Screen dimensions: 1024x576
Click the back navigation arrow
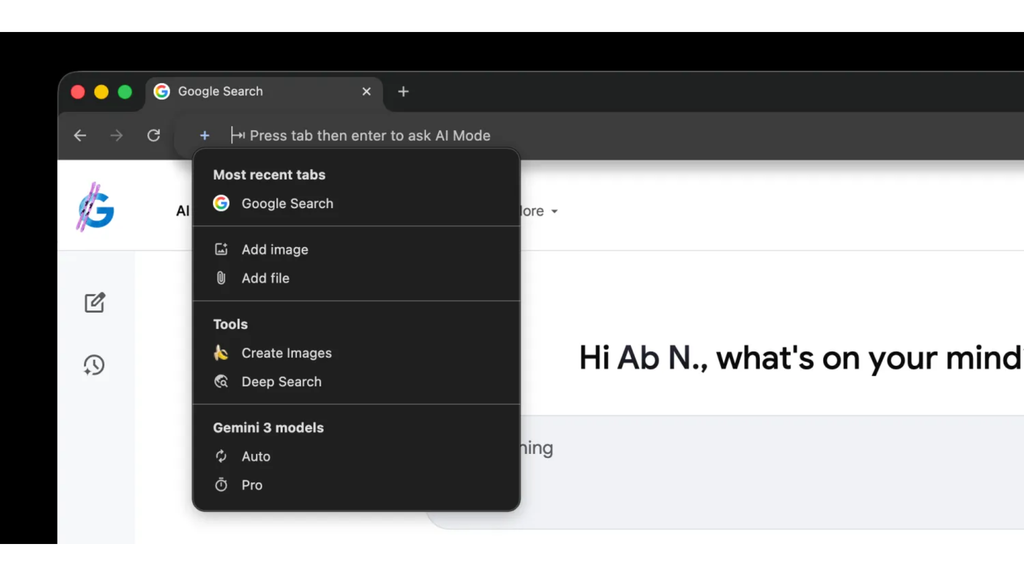click(x=80, y=136)
